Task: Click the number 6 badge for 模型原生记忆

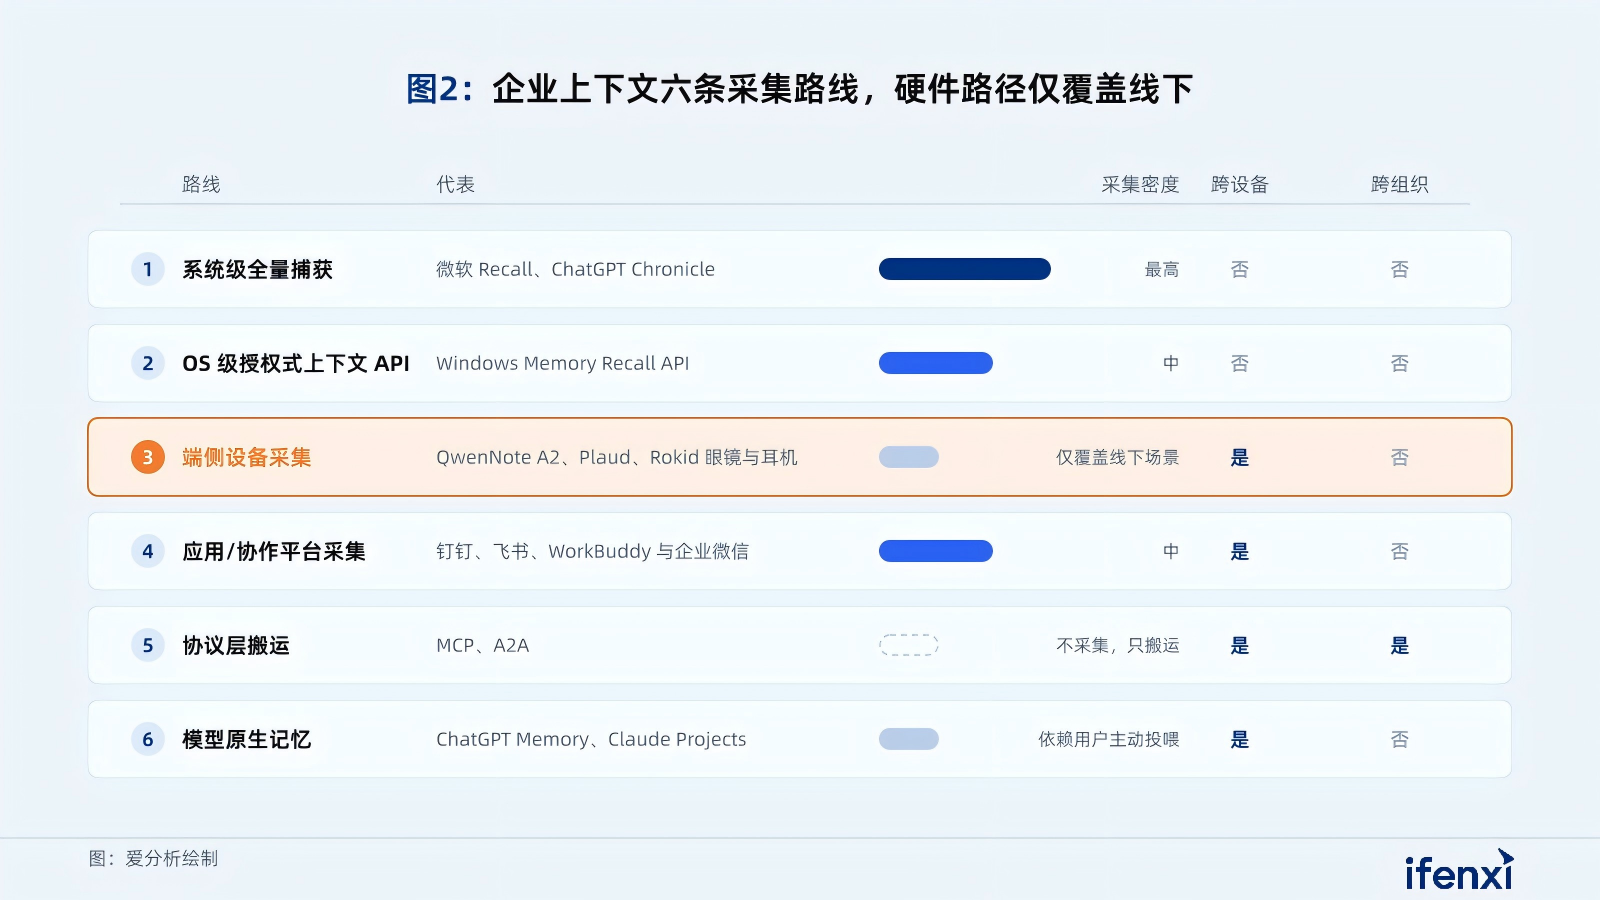Action: 148,739
